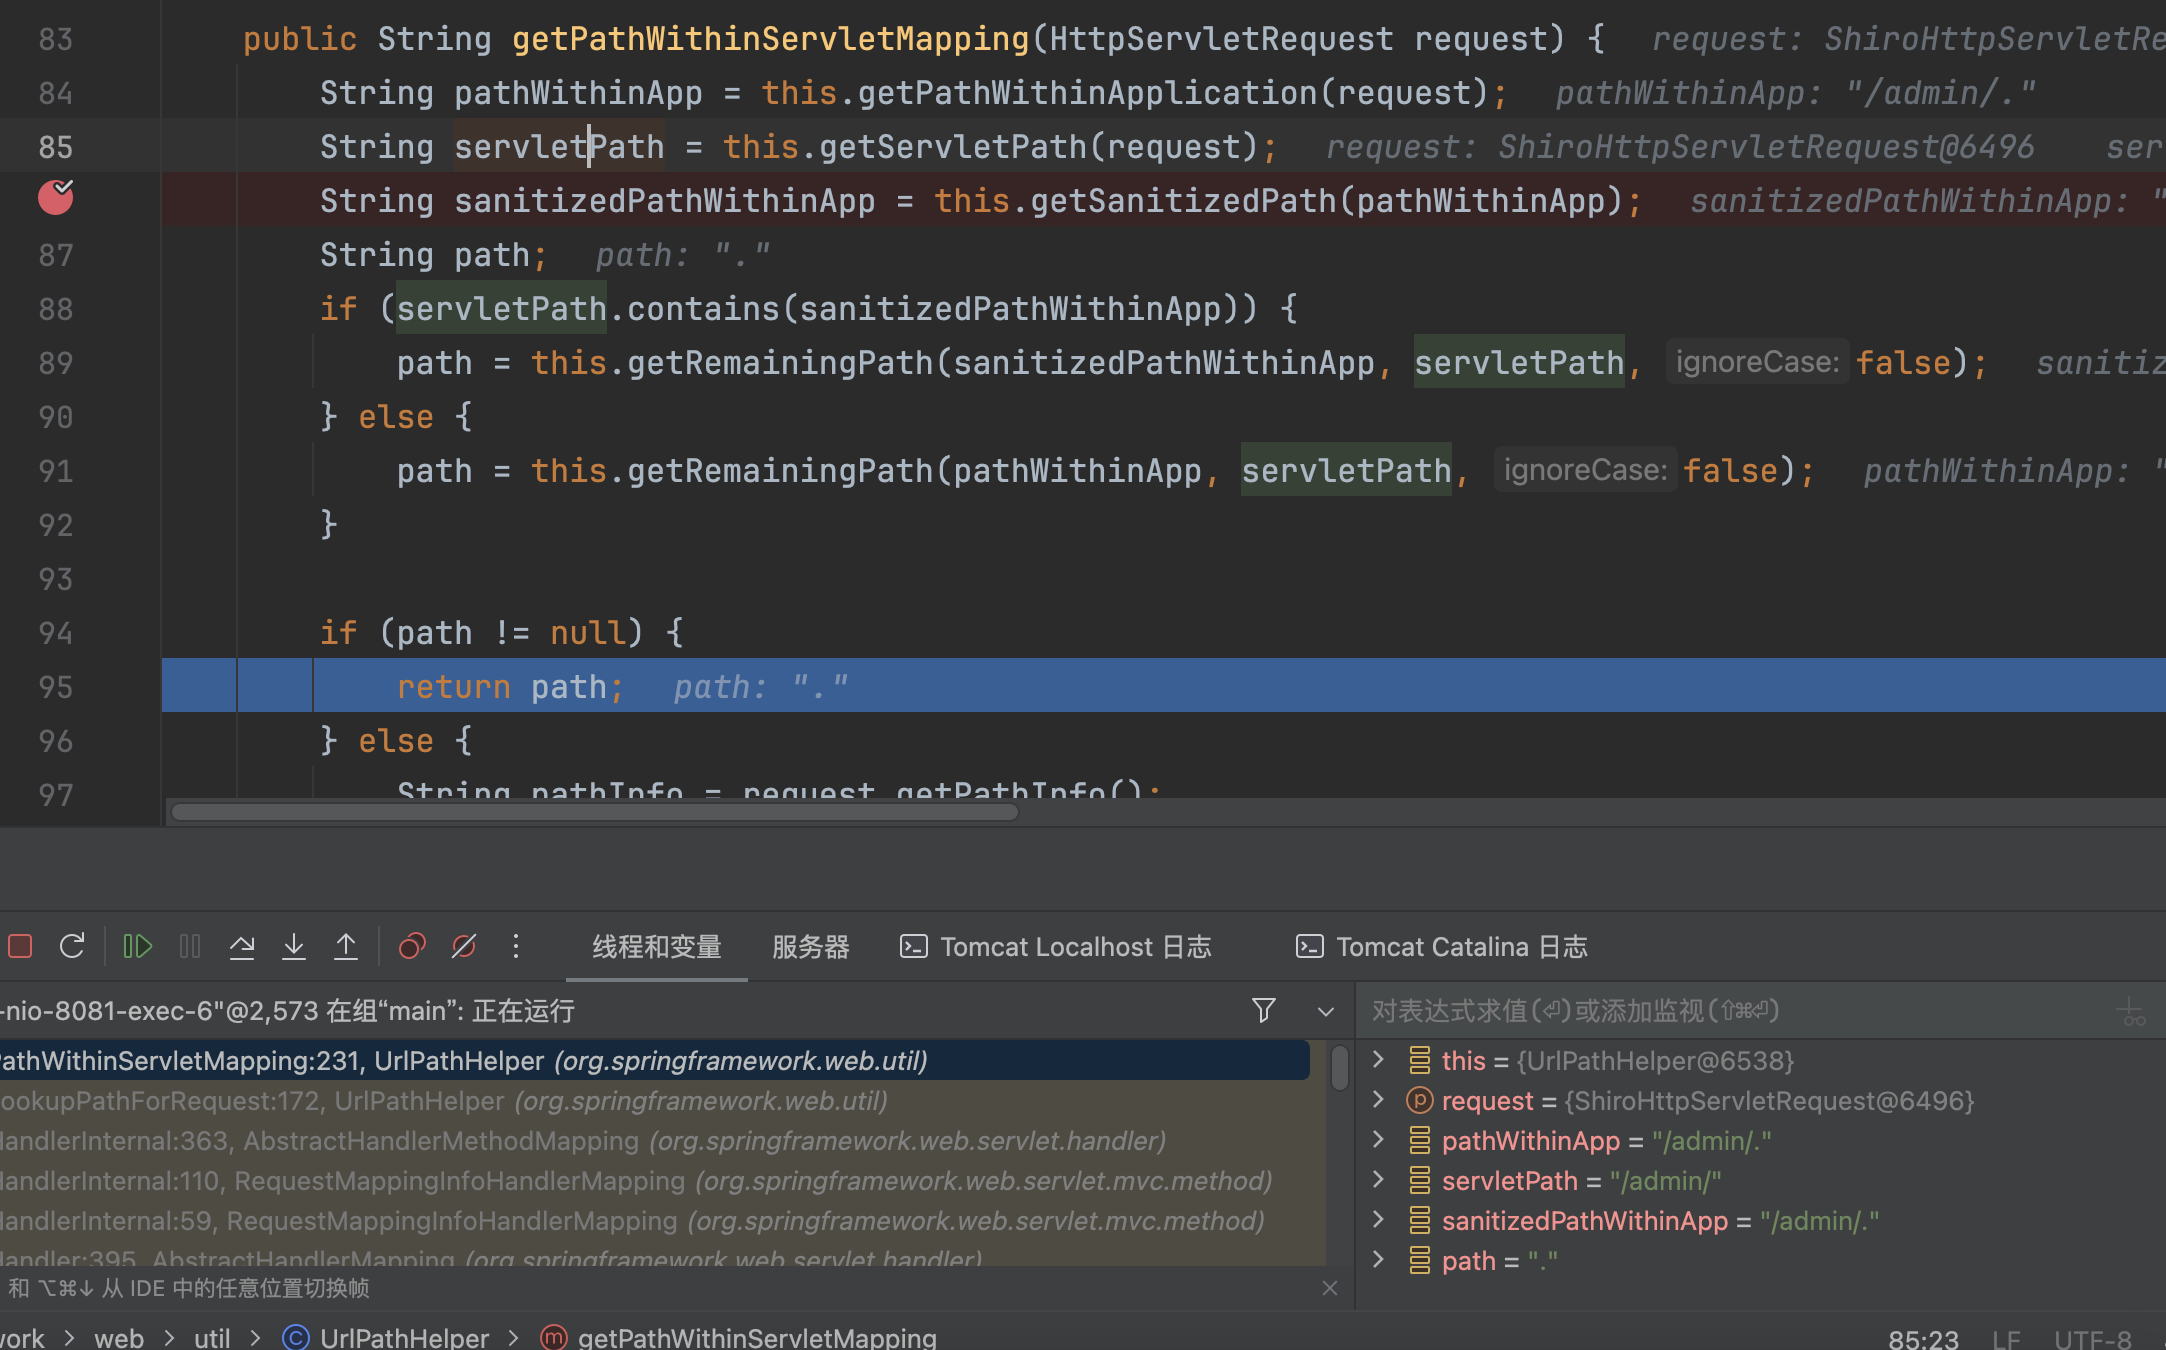Expand the request variable node
The width and height of the screenshot is (2166, 1350).
coord(1378,1100)
